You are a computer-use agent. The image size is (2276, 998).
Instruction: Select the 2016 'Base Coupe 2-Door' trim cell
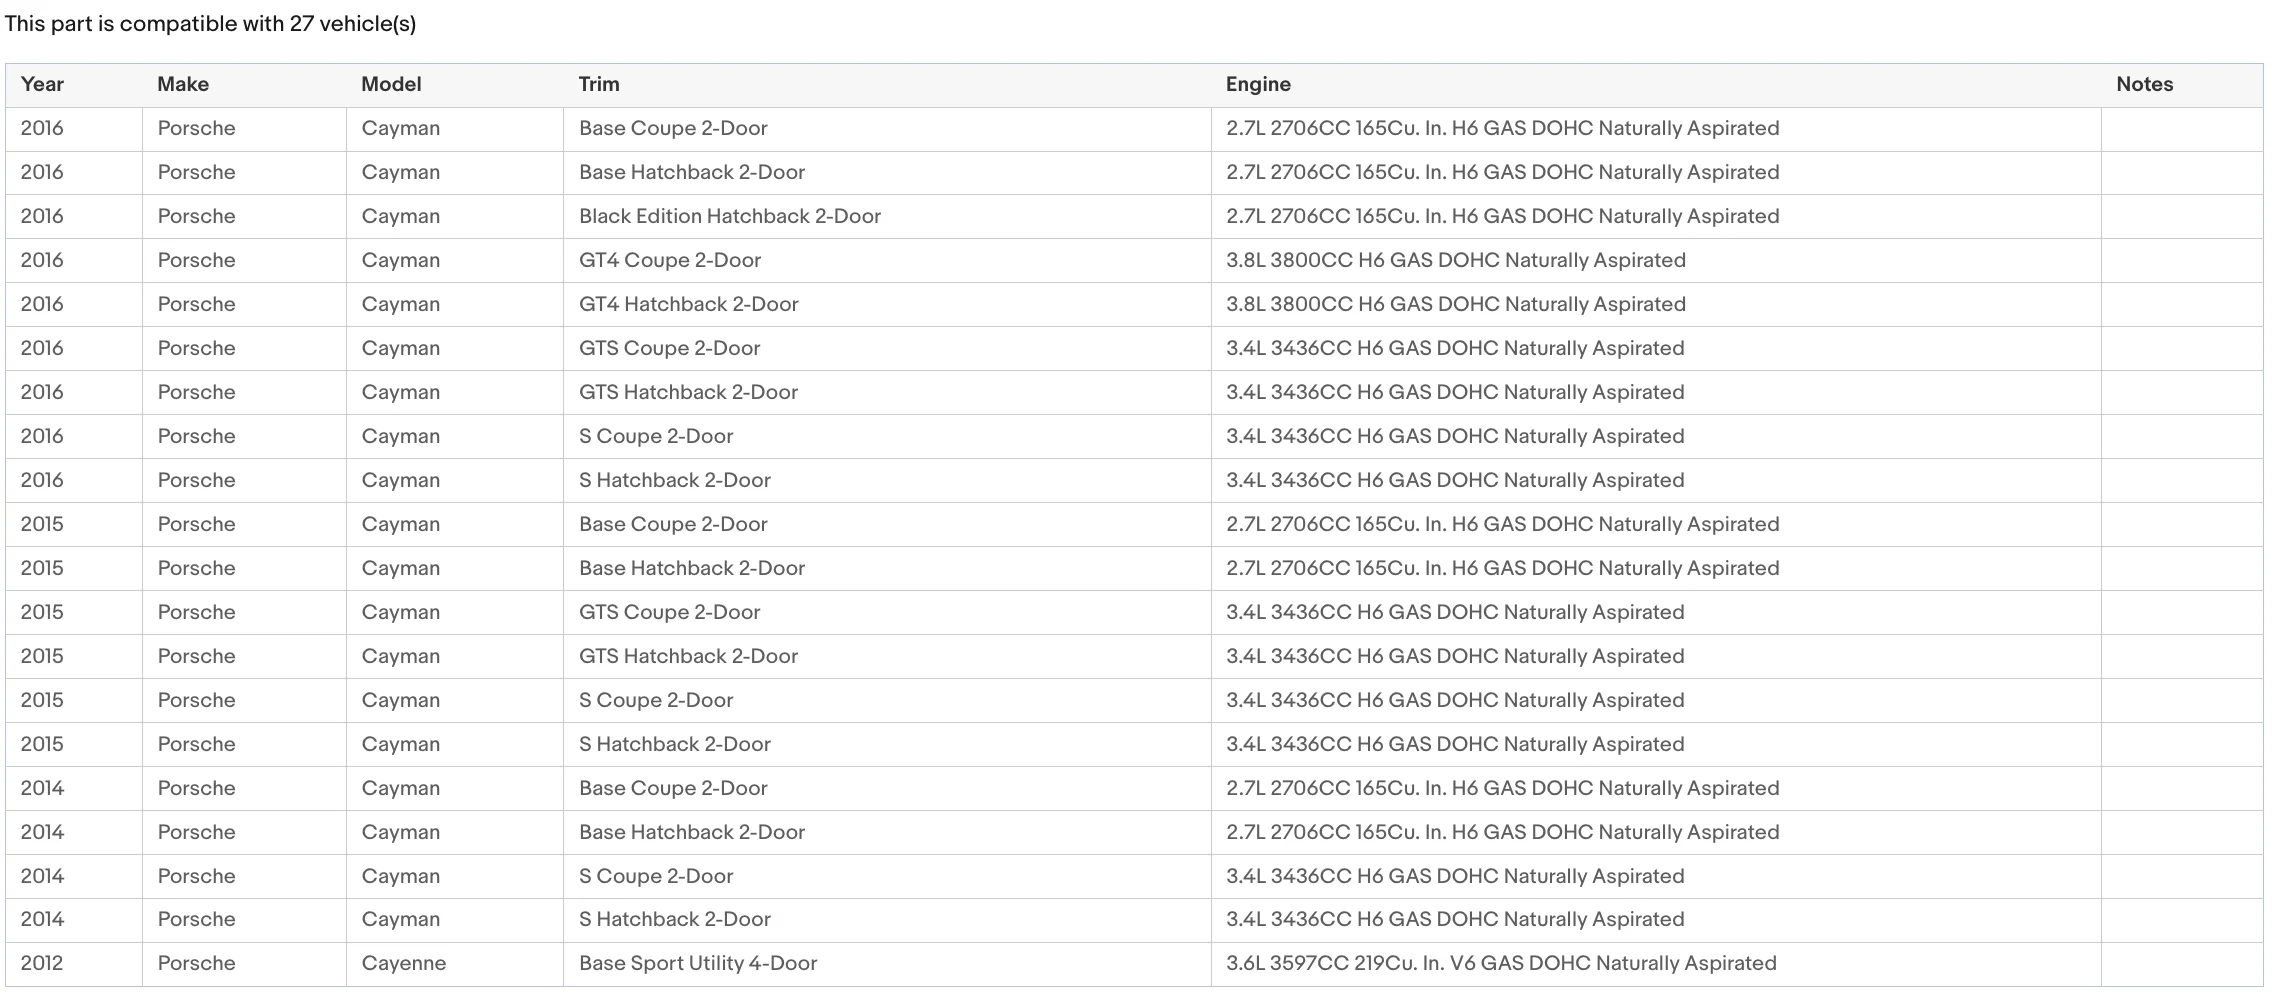[x=887, y=128]
